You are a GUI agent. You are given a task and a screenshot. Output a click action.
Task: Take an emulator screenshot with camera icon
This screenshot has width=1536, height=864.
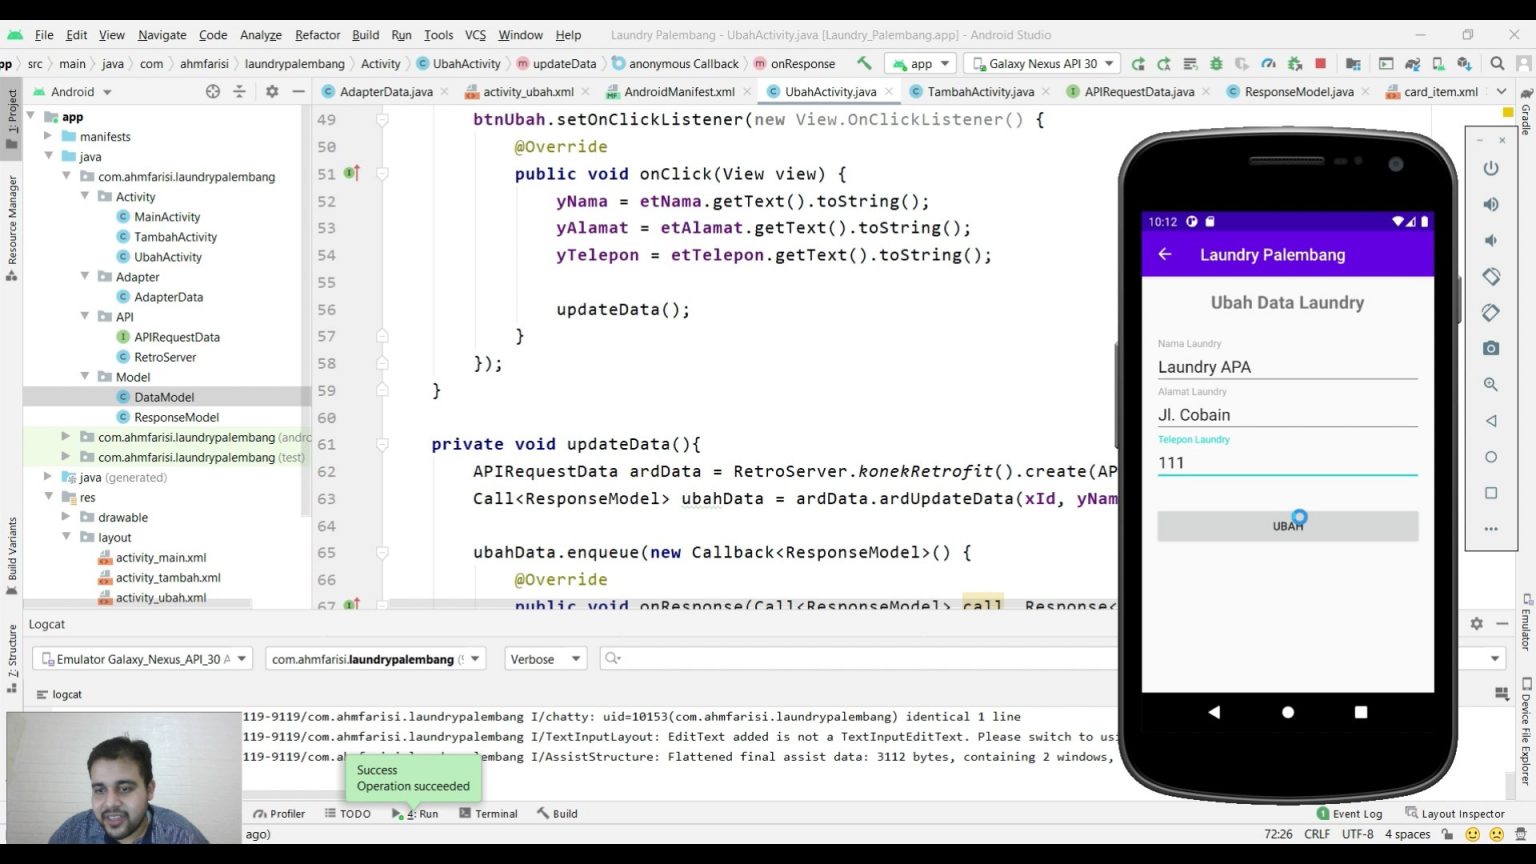tap(1491, 348)
